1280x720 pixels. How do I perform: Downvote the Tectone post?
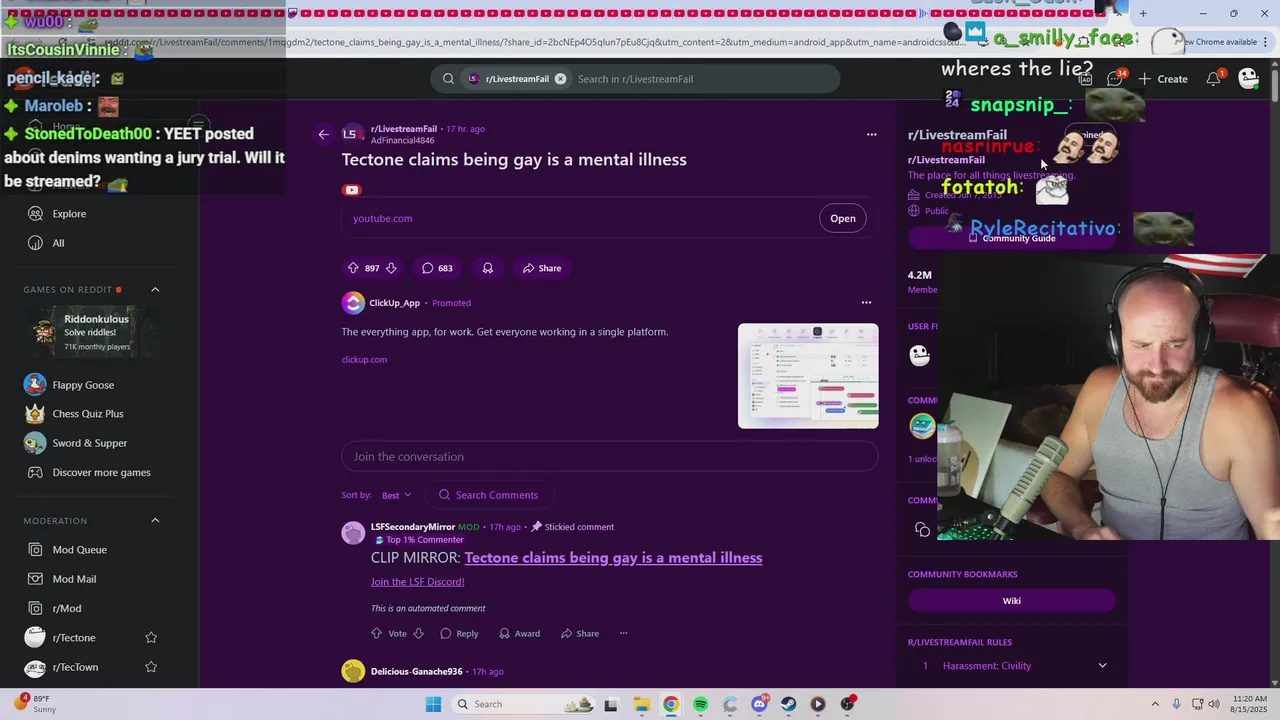point(391,268)
